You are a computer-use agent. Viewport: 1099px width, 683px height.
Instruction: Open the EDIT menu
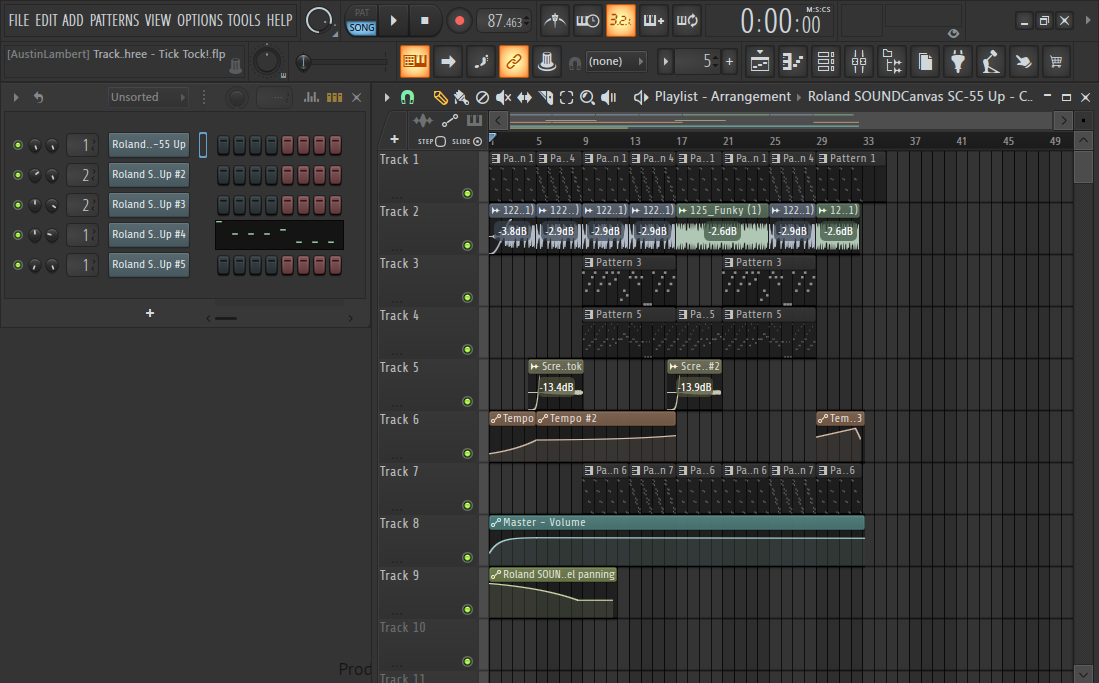tap(46, 20)
